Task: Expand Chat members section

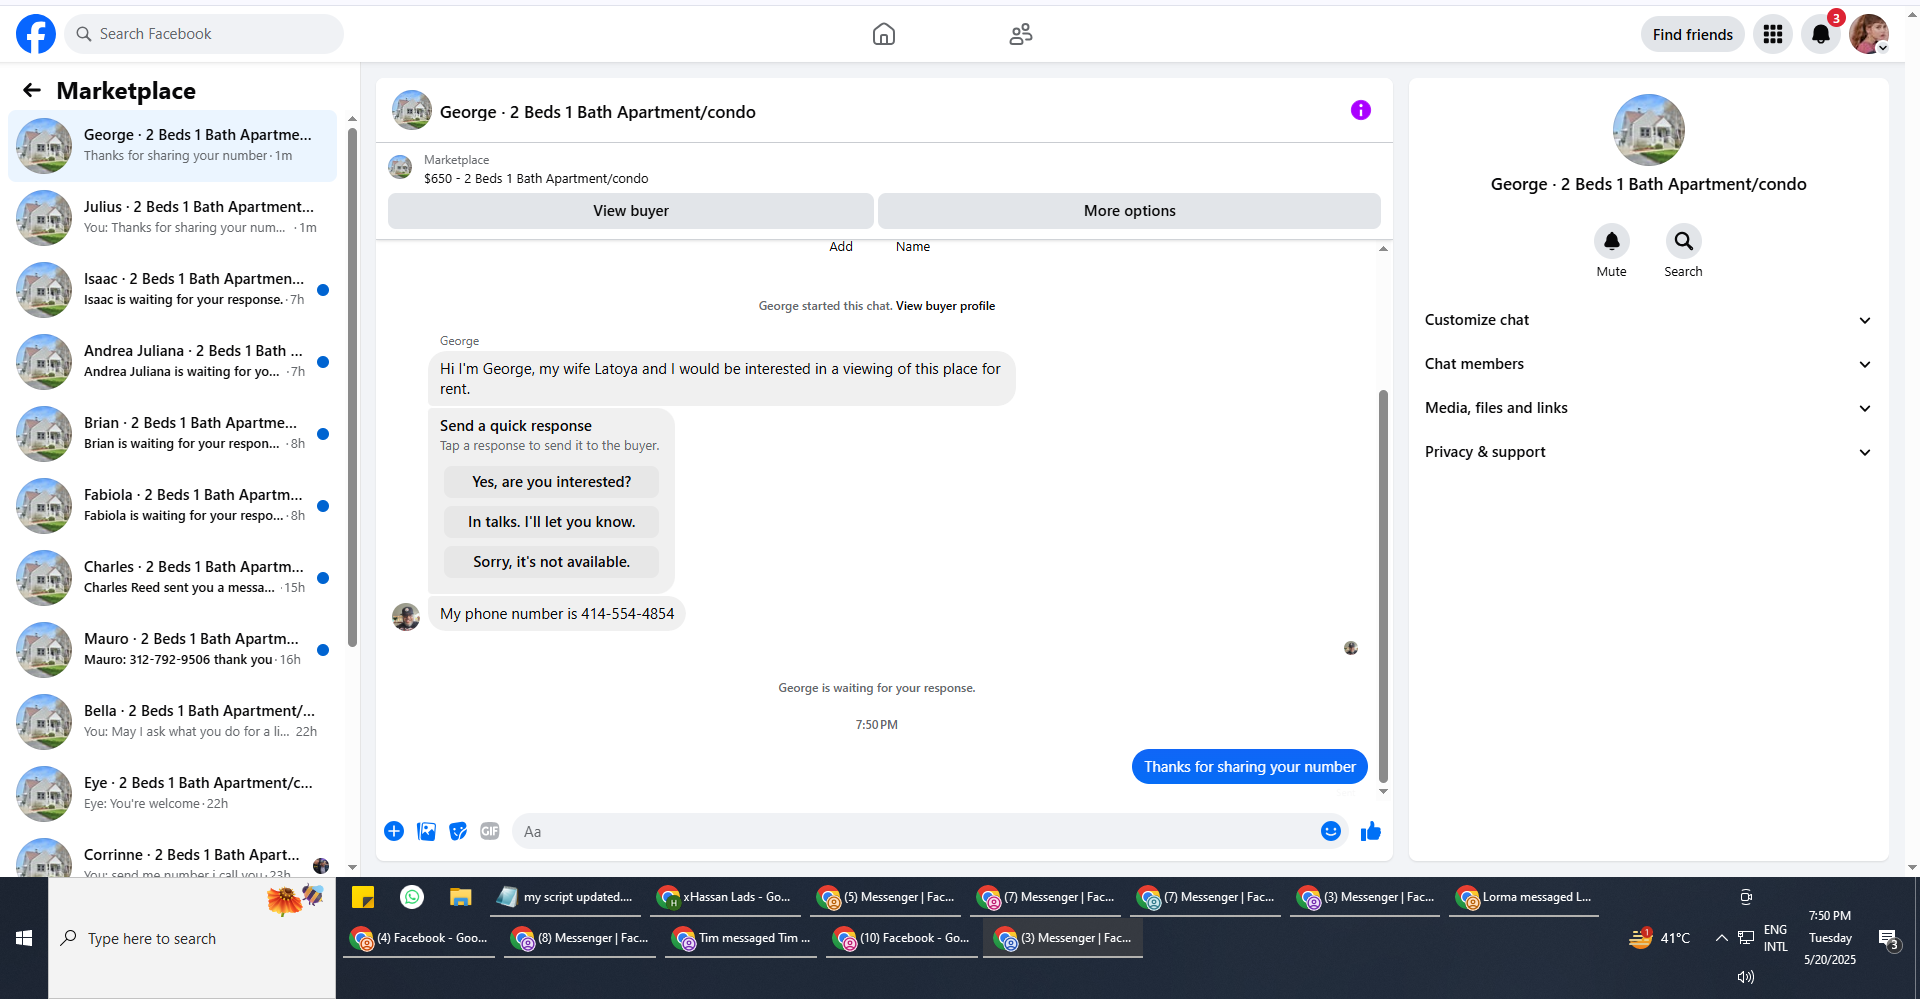Action: pyautogui.click(x=1648, y=364)
